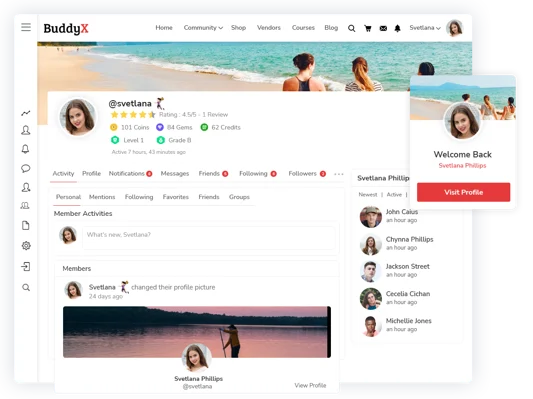Select the Mentions sub-tab
This screenshot has height=399, width=533.
(x=102, y=197)
